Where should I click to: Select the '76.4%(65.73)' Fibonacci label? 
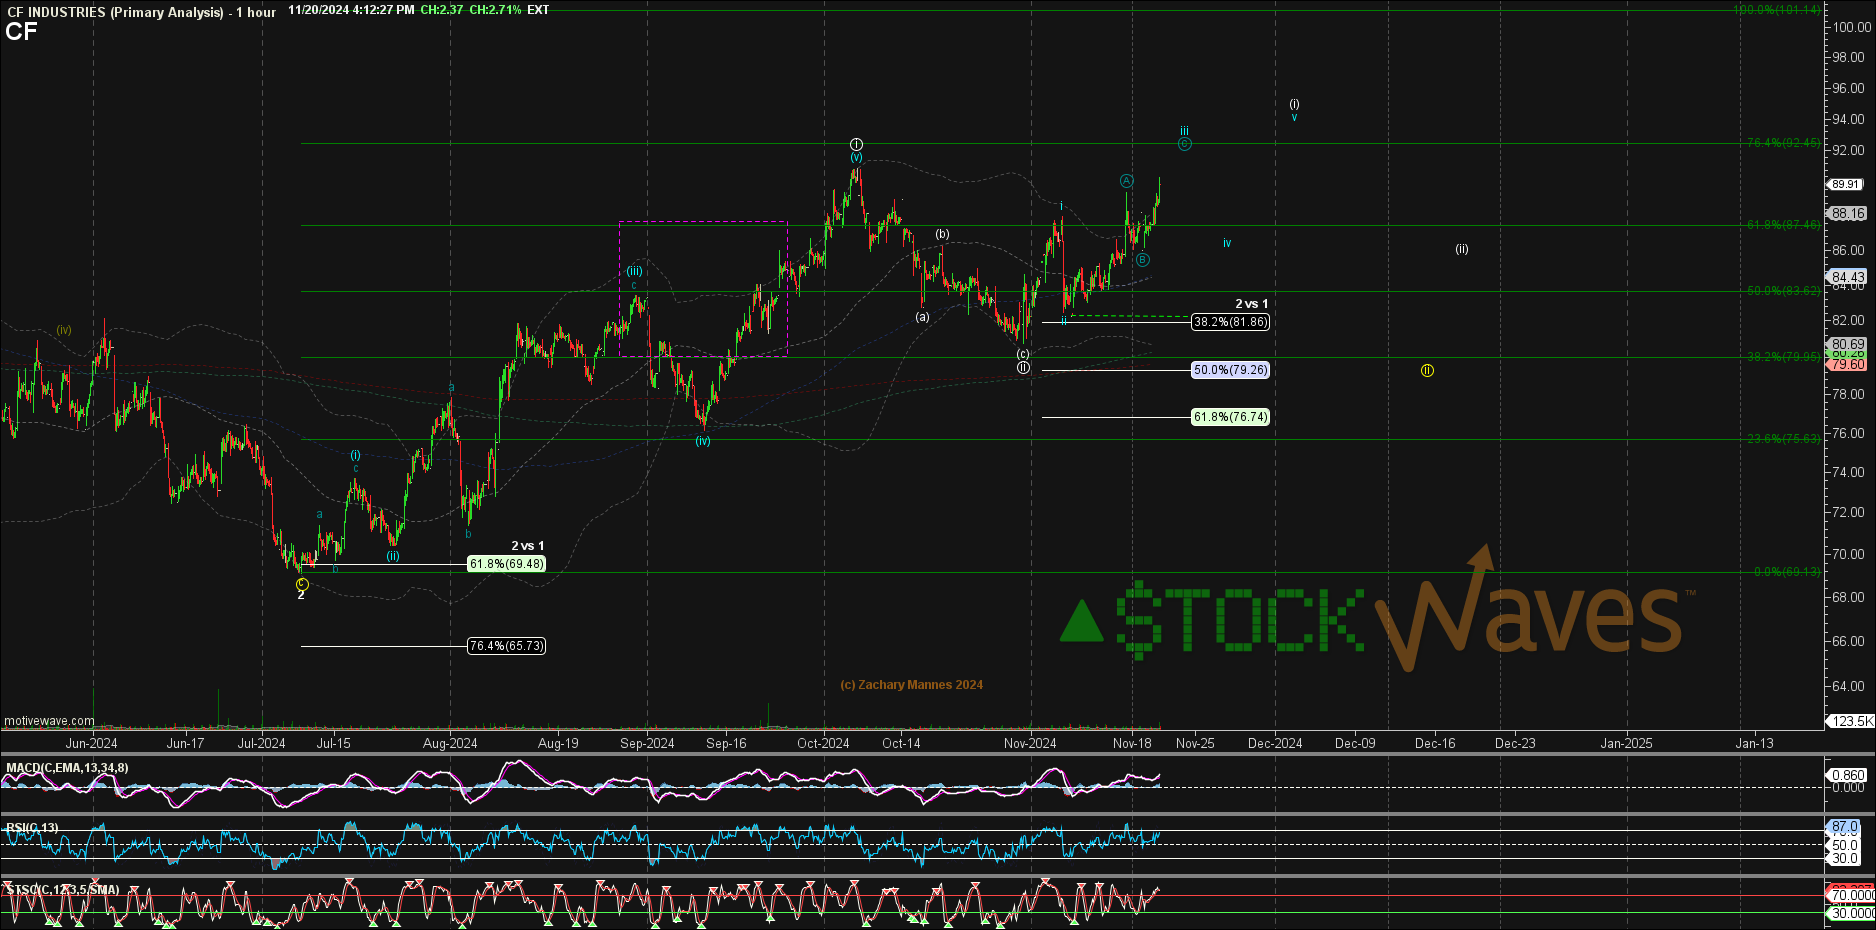click(507, 646)
